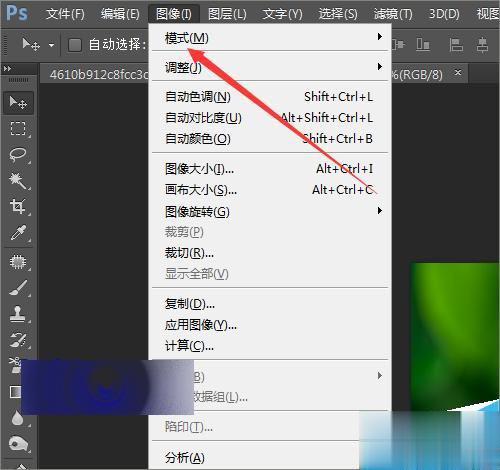The width and height of the screenshot is (500, 470).
Task: Expand the toolbox panel double arrows
Action: pos(7,69)
